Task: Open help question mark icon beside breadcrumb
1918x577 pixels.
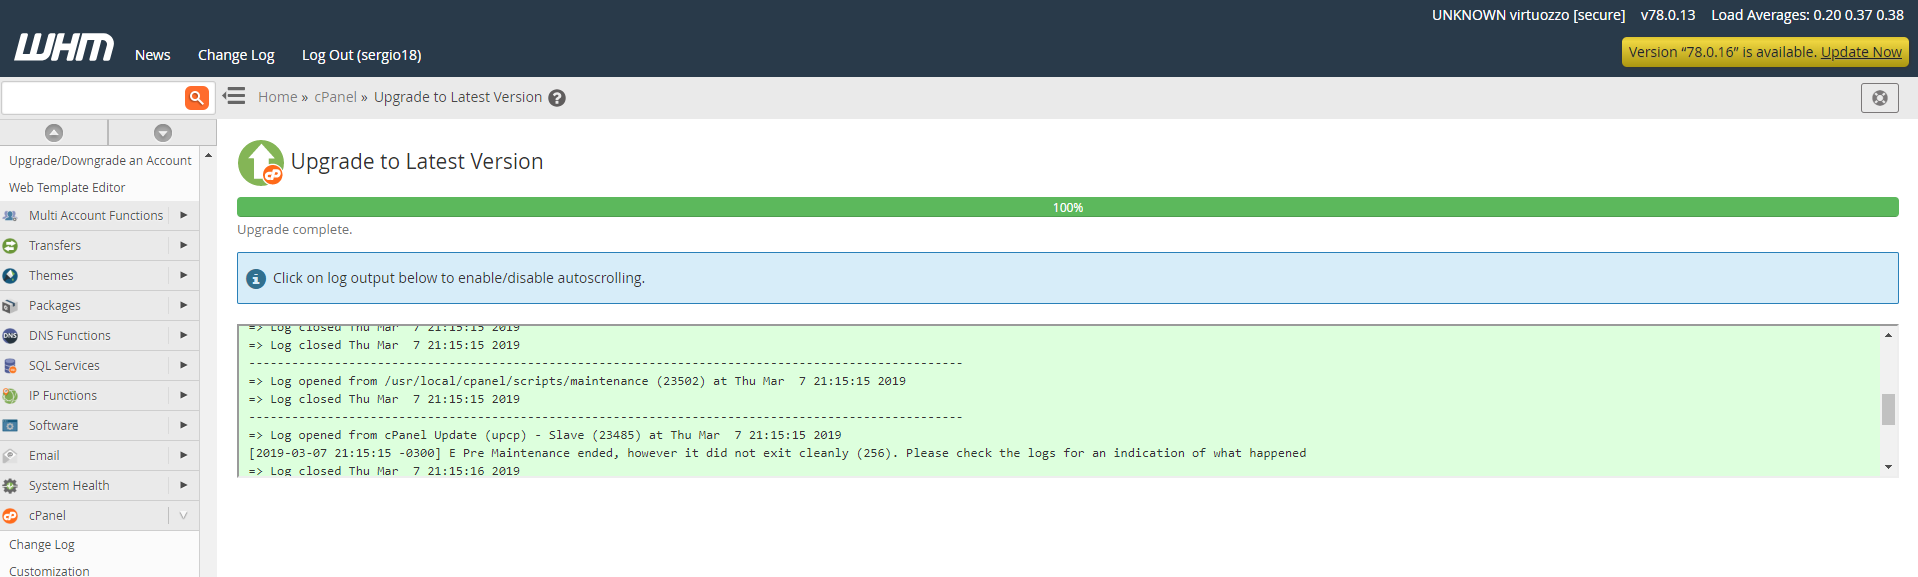Action: pyautogui.click(x=557, y=98)
